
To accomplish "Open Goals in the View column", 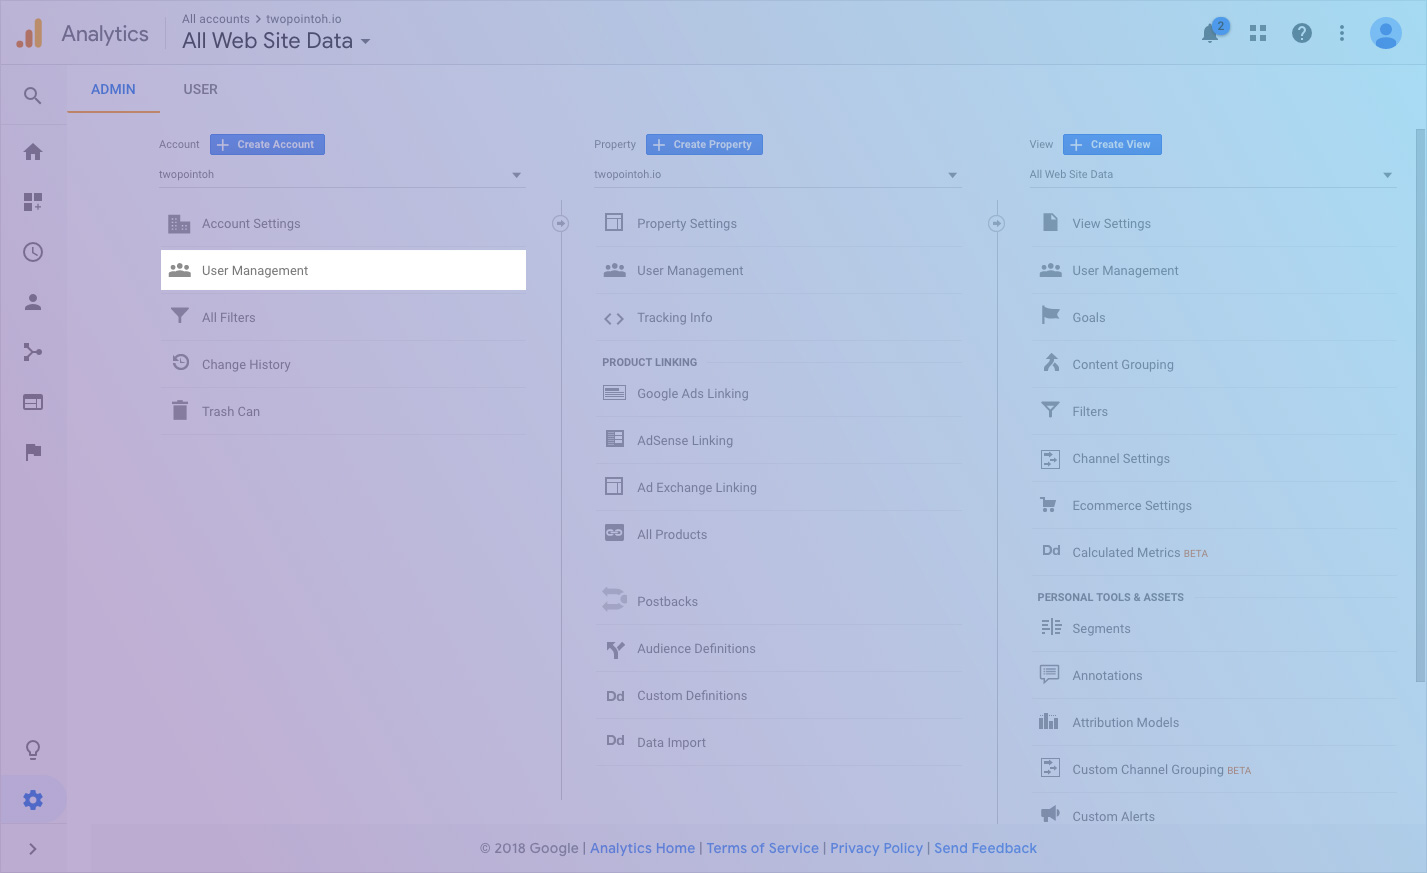I will (x=1214, y=317).
